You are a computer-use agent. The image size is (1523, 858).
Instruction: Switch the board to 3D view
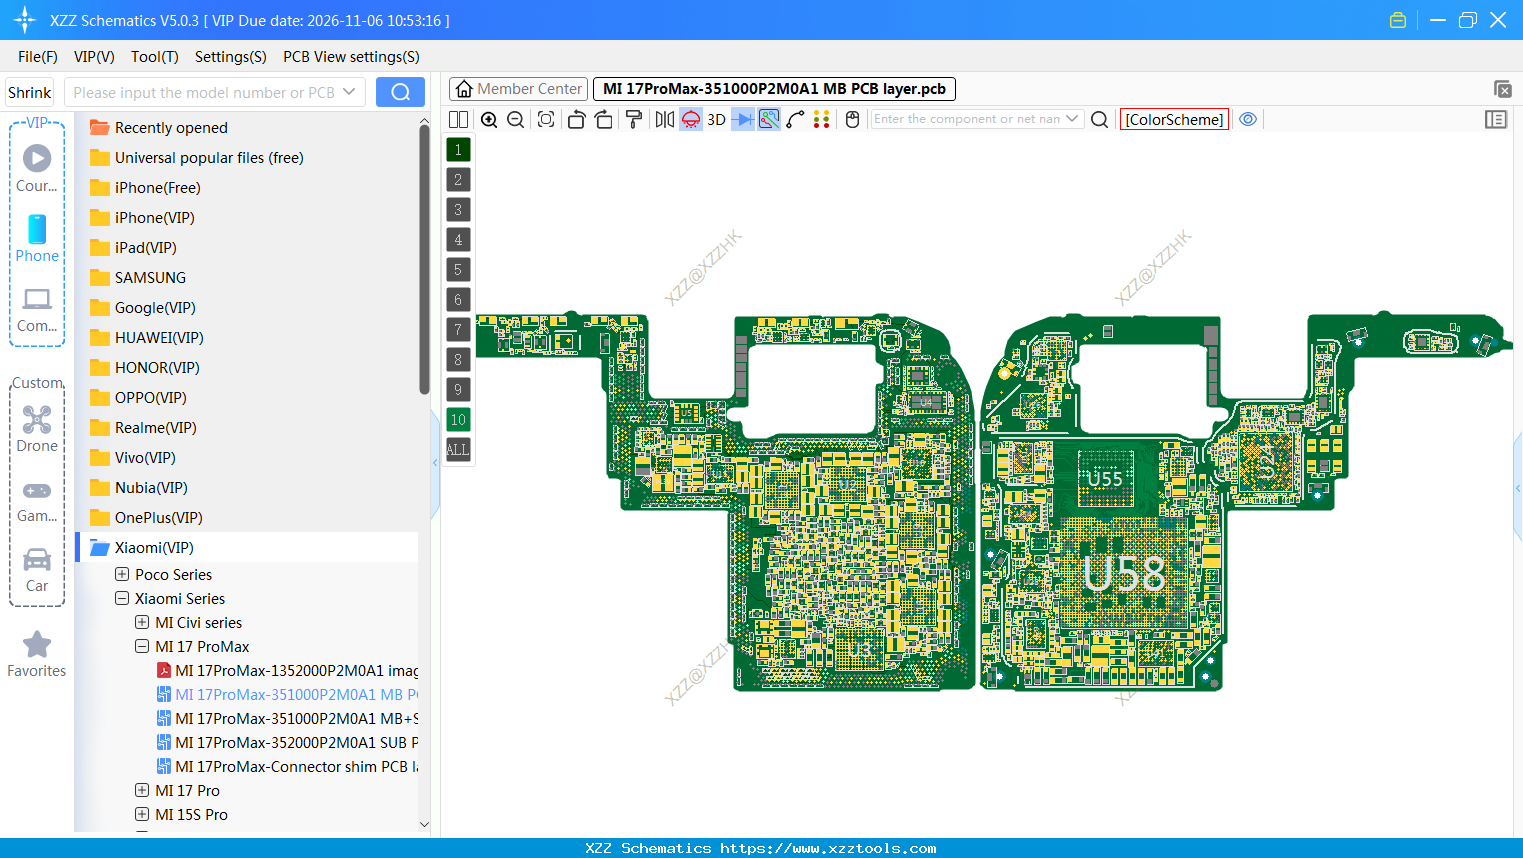pyautogui.click(x=716, y=119)
